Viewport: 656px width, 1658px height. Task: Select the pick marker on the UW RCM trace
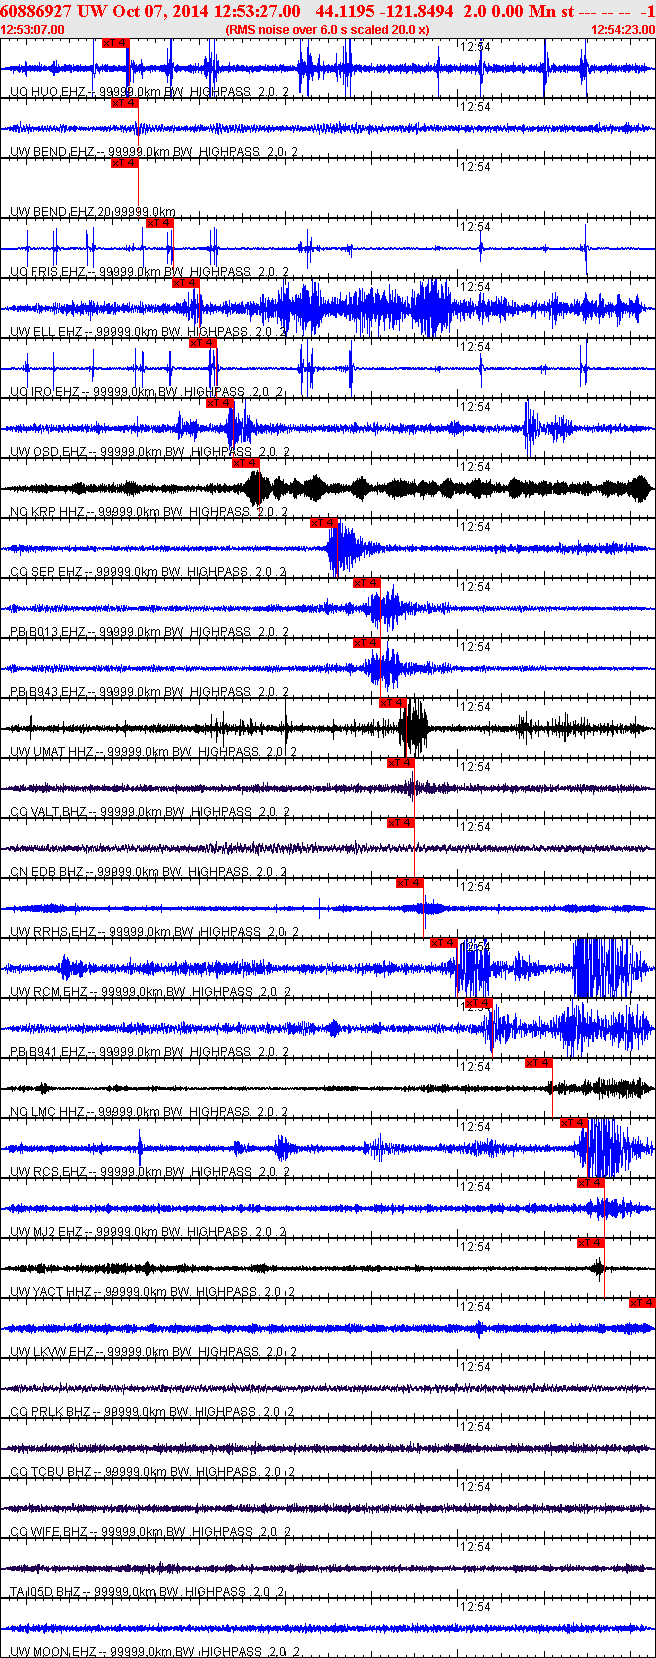coord(444,943)
